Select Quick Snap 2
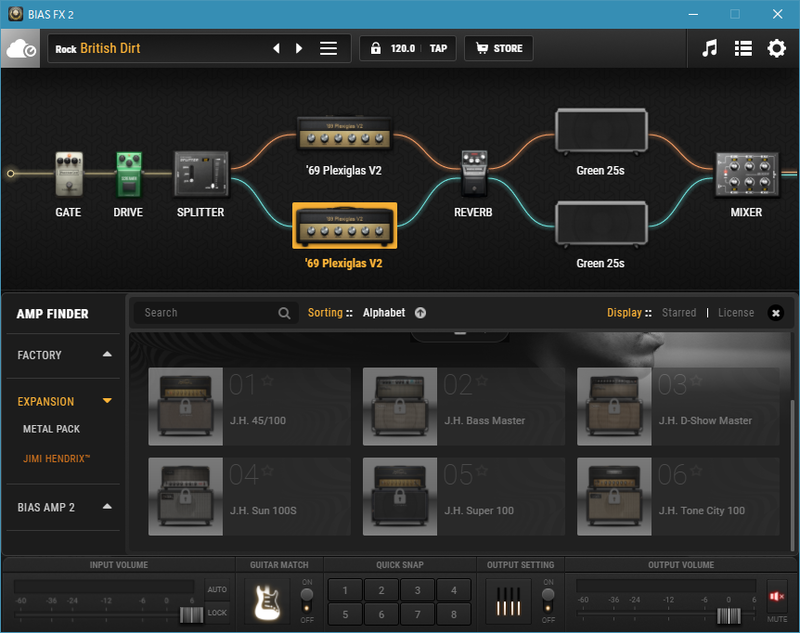Screen dimensions: 800x633 click(381, 590)
